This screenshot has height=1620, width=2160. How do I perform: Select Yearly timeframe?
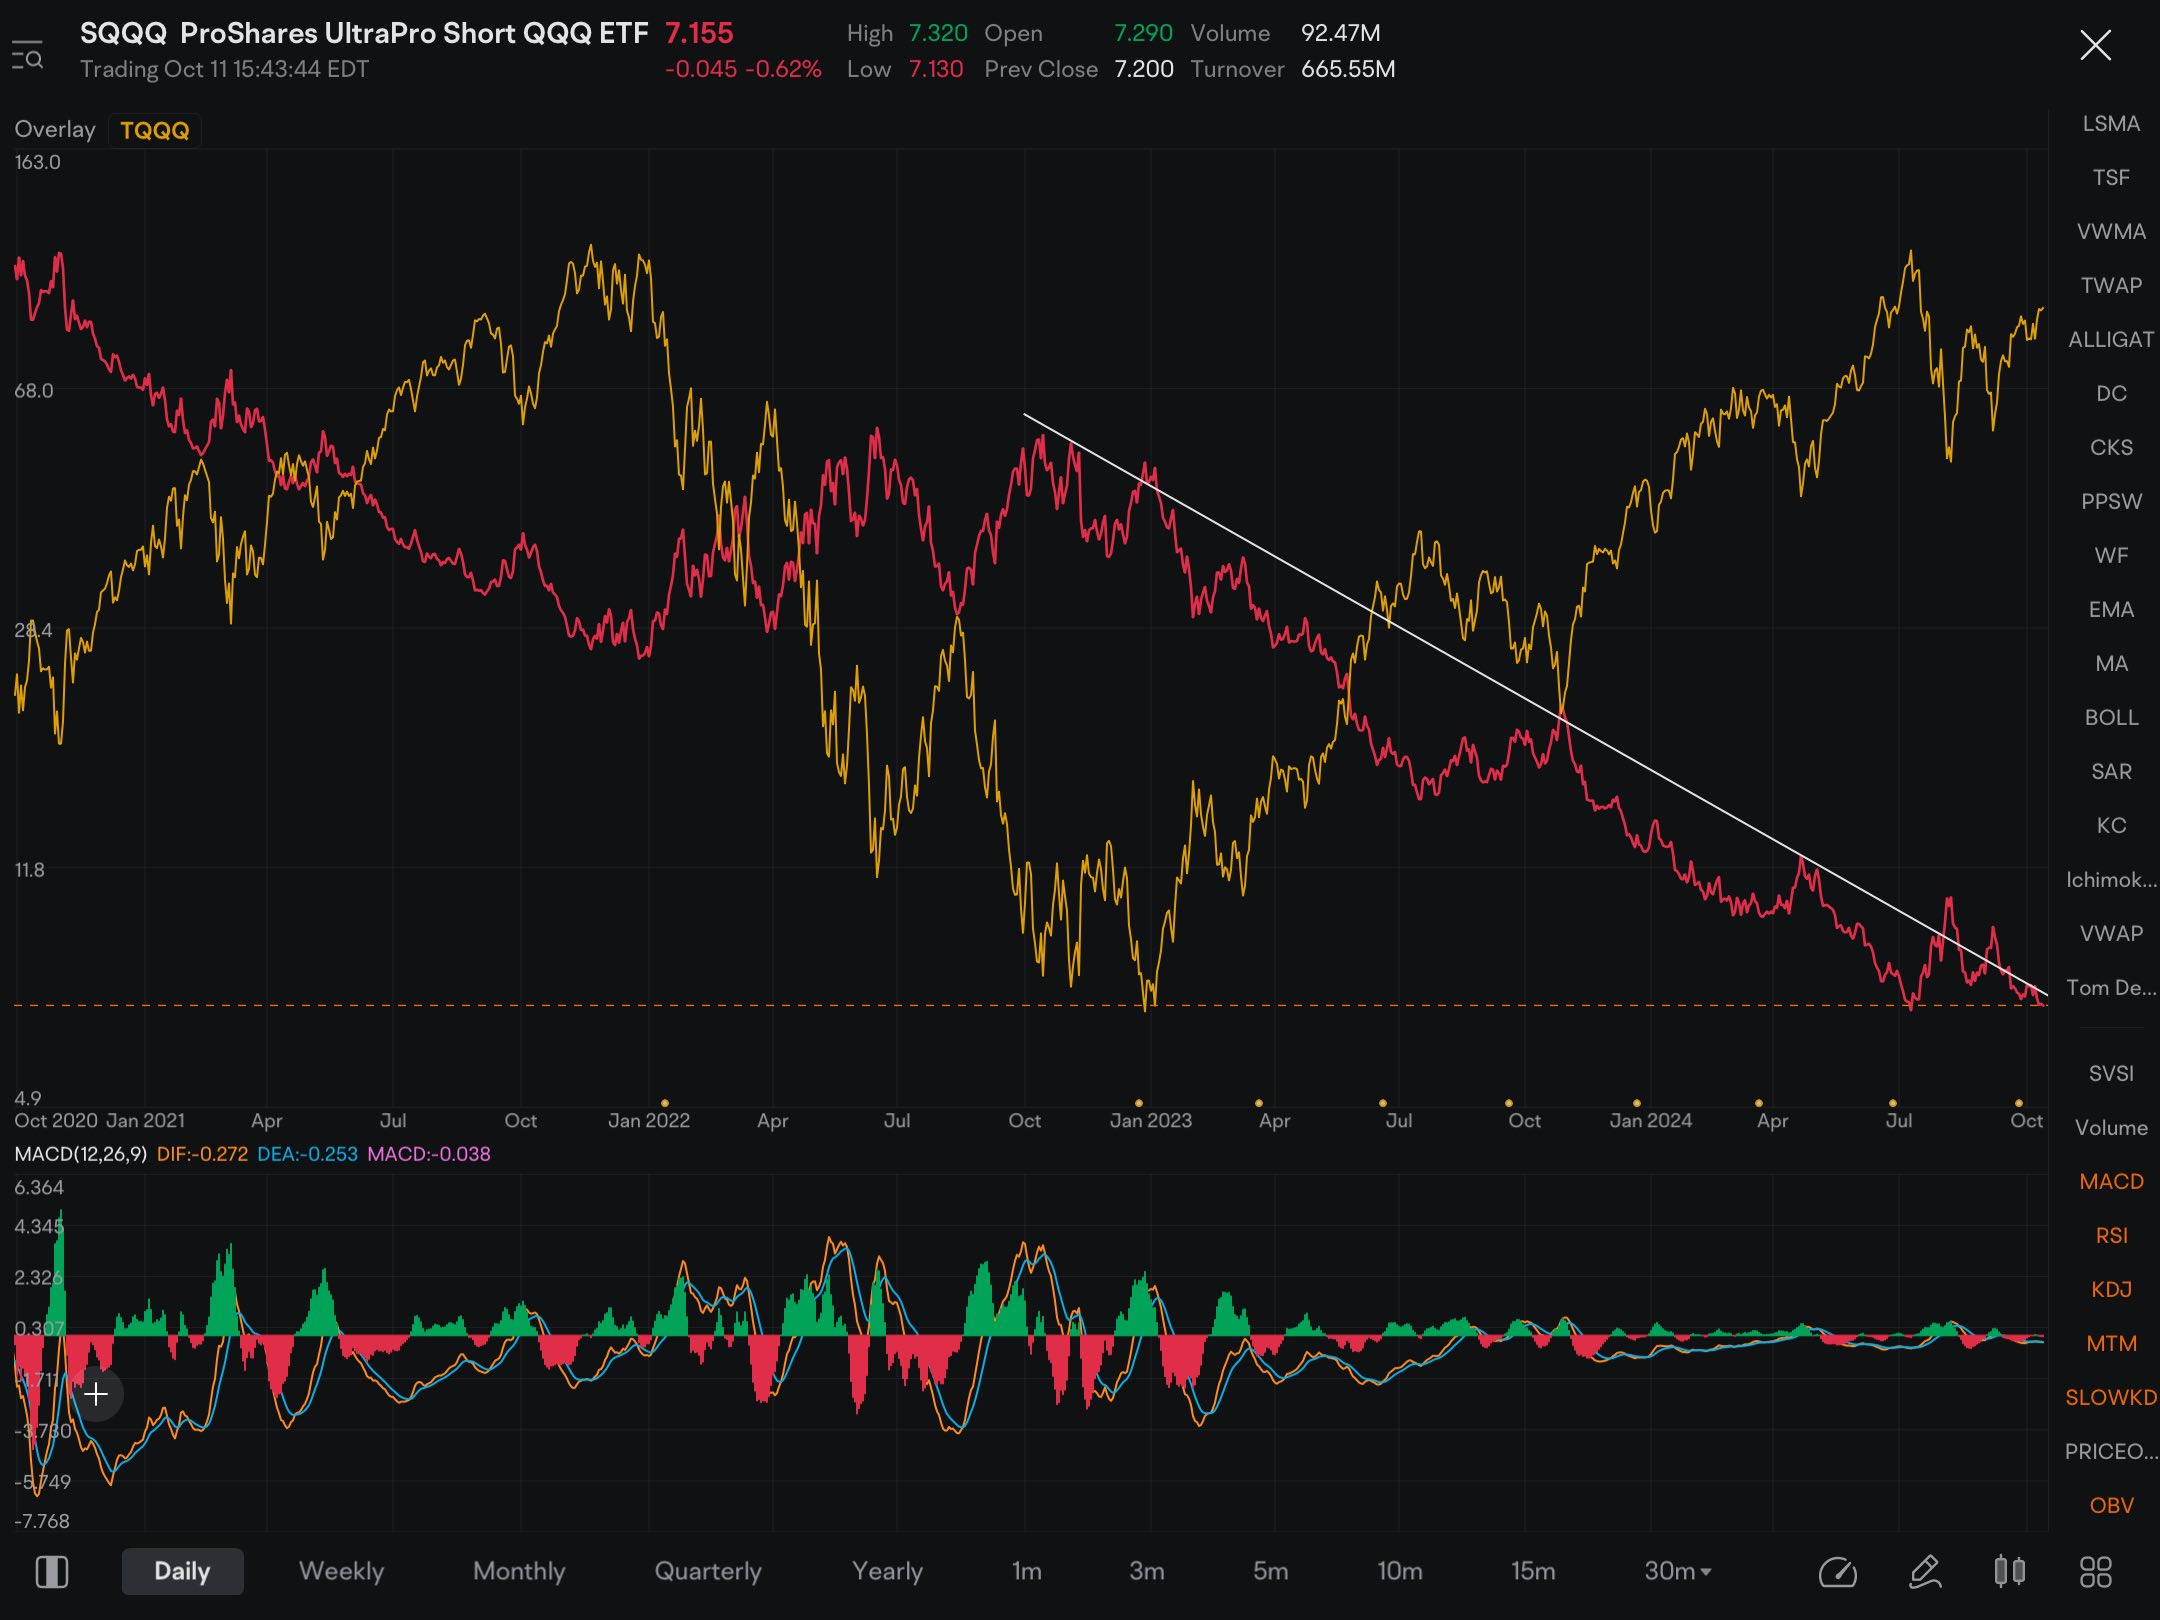(x=887, y=1571)
